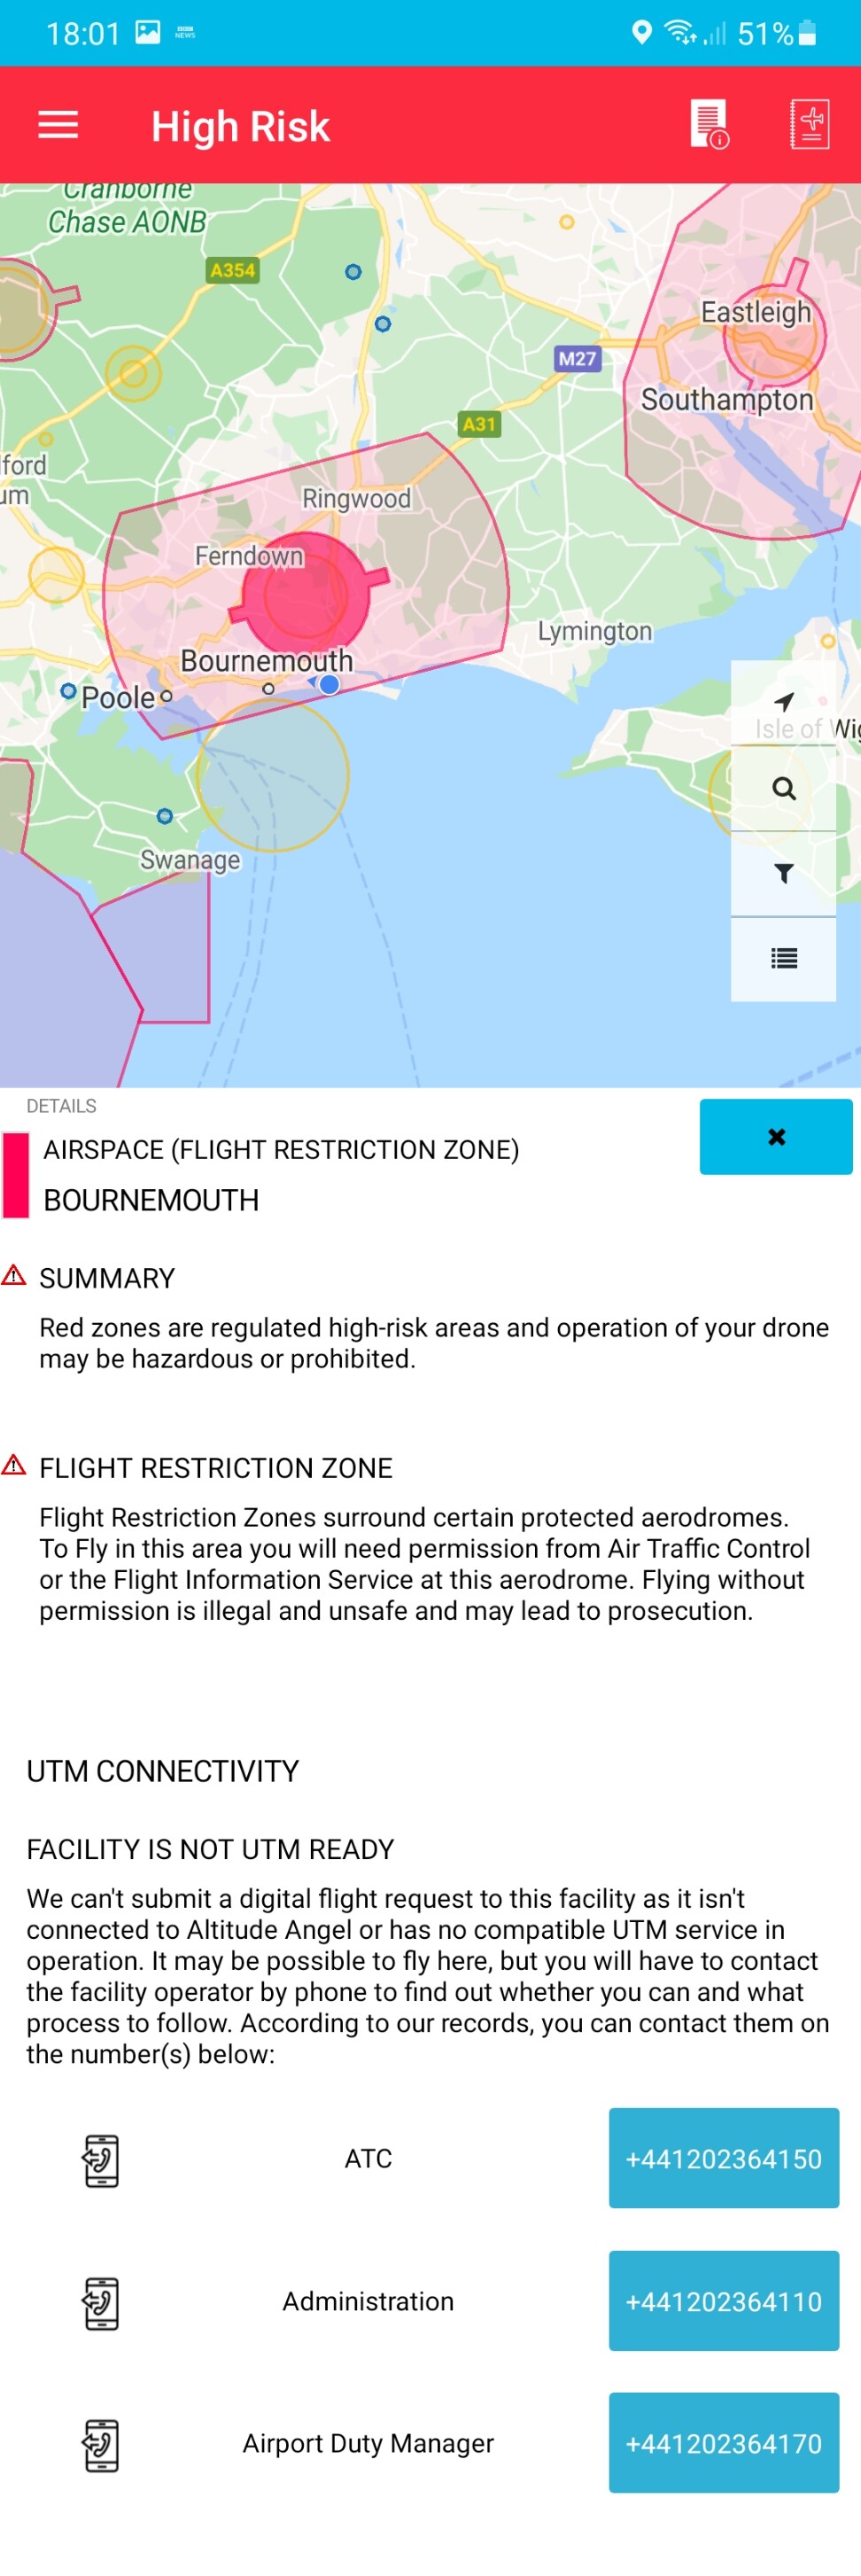
Task: Tap the yellow circle near Swanage
Action: (273, 775)
